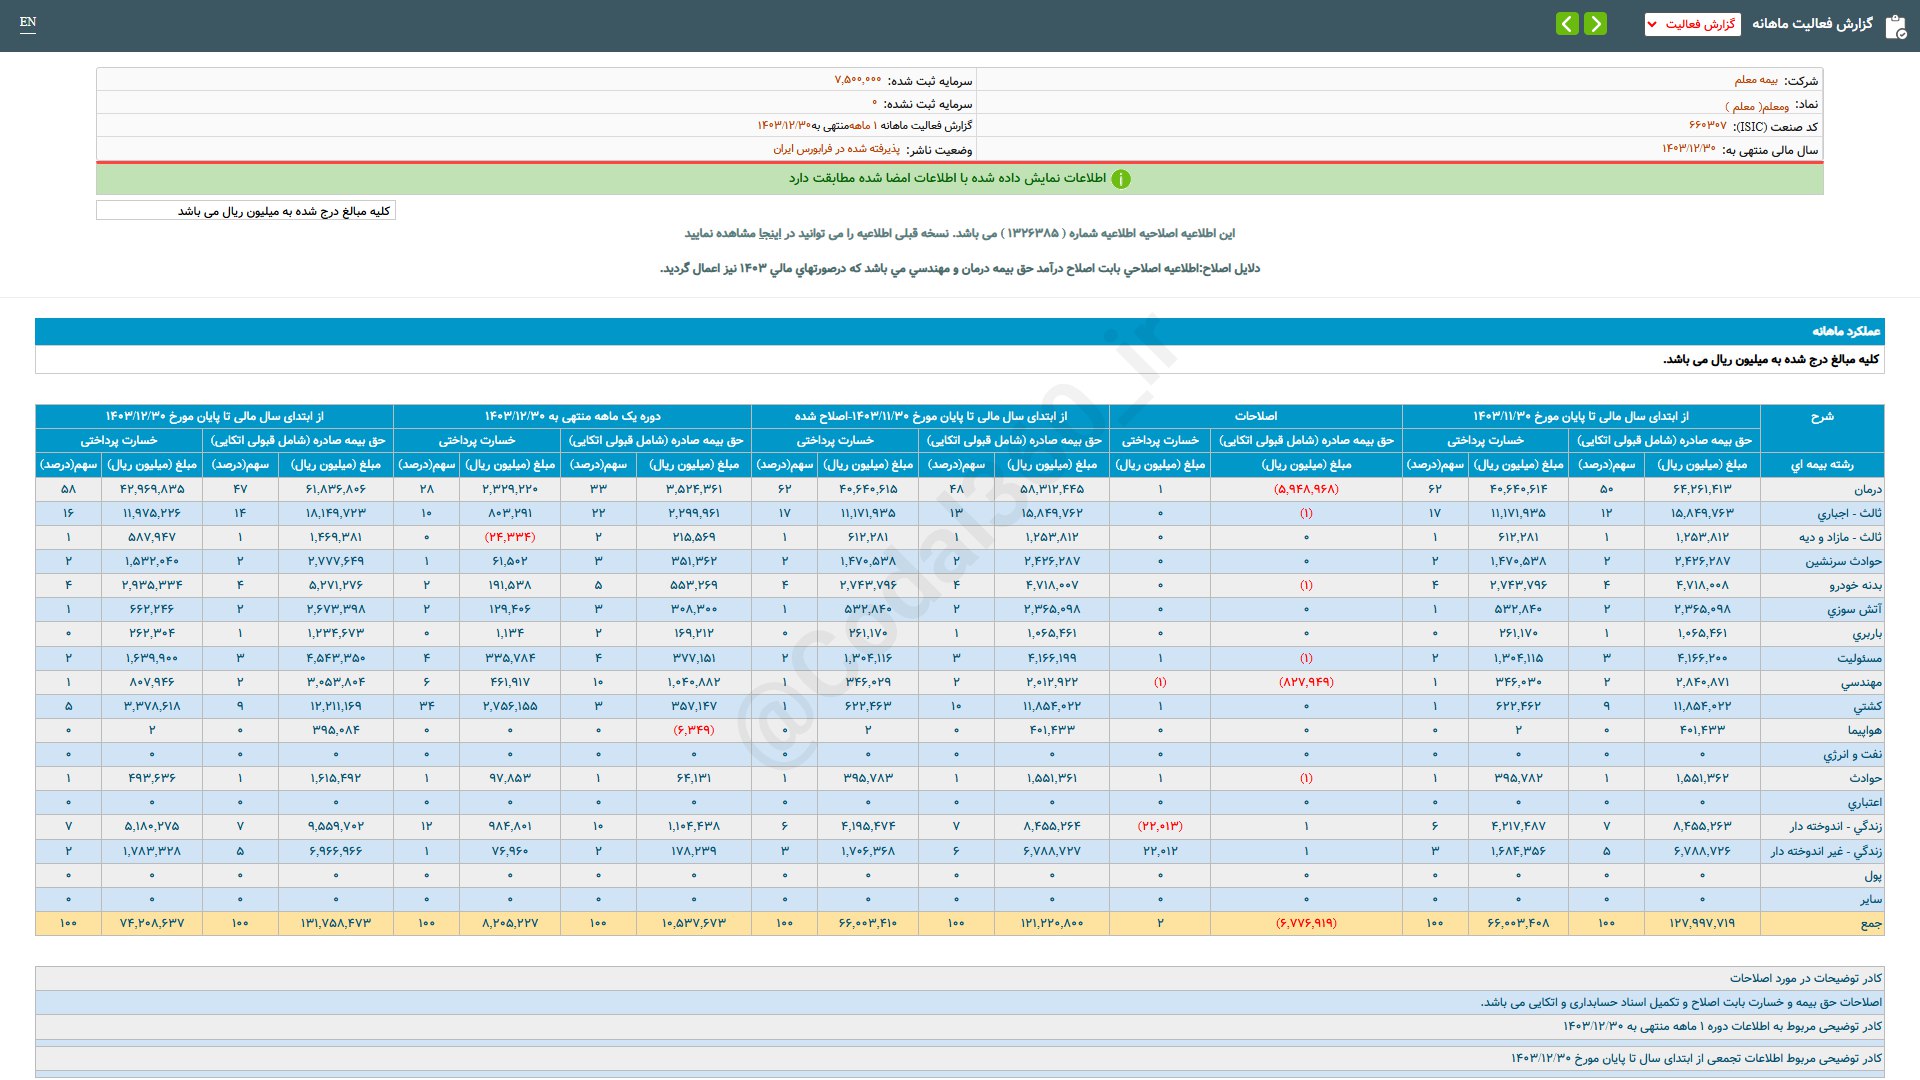
Task: Click the درمان row label
Action: [x=1867, y=489]
